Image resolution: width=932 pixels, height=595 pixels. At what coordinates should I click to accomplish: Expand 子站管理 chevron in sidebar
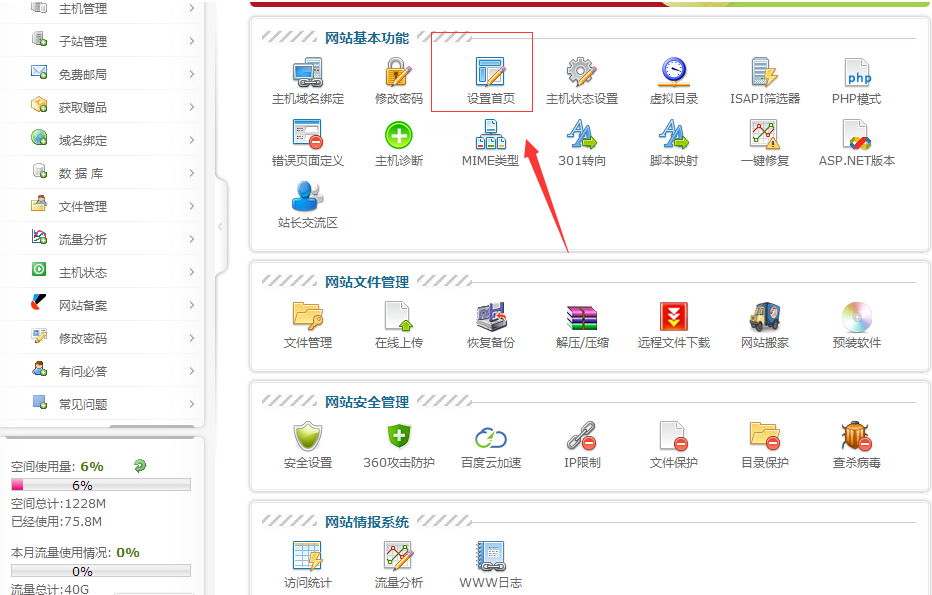pyautogui.click(x=191, y=41)
